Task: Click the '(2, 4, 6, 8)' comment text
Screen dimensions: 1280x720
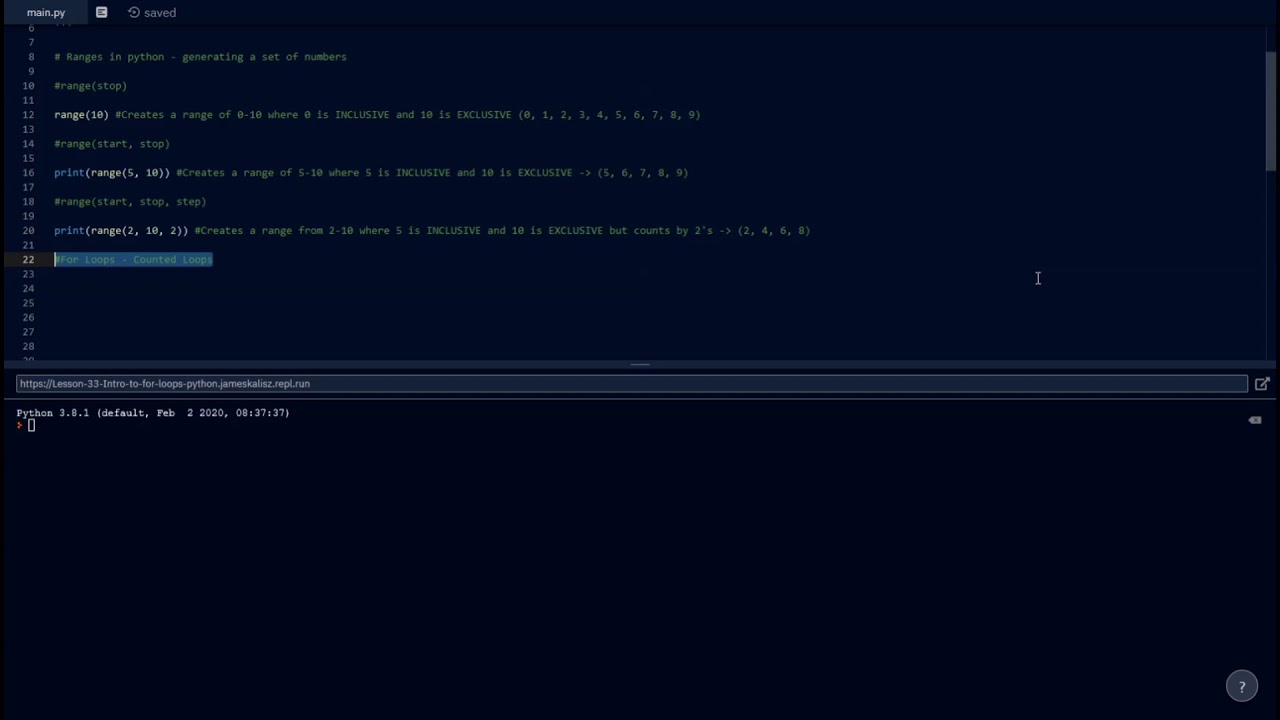Action: [x=774, y=231]
